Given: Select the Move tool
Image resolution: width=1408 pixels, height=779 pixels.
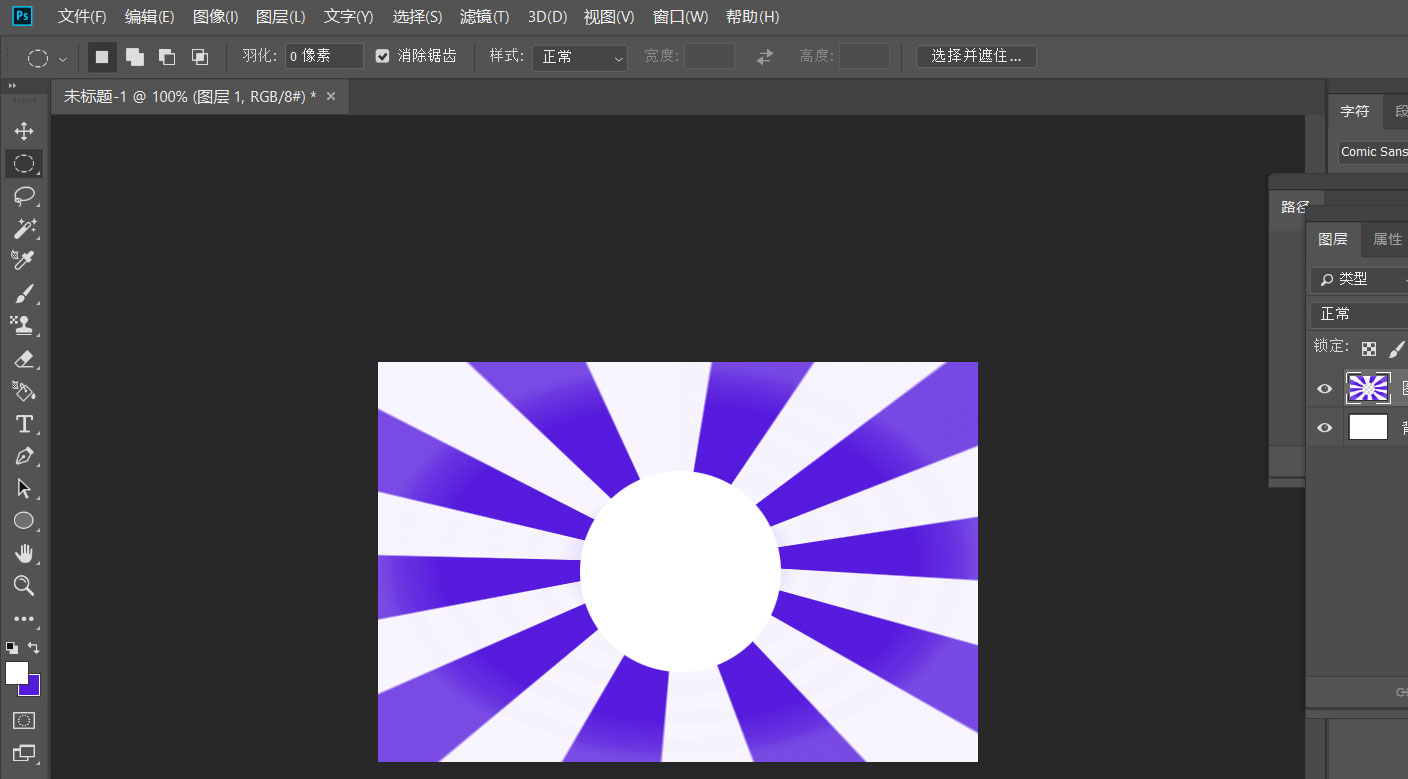Looking at the screenshot, I should pyautogui.click(x=24, y=130).
